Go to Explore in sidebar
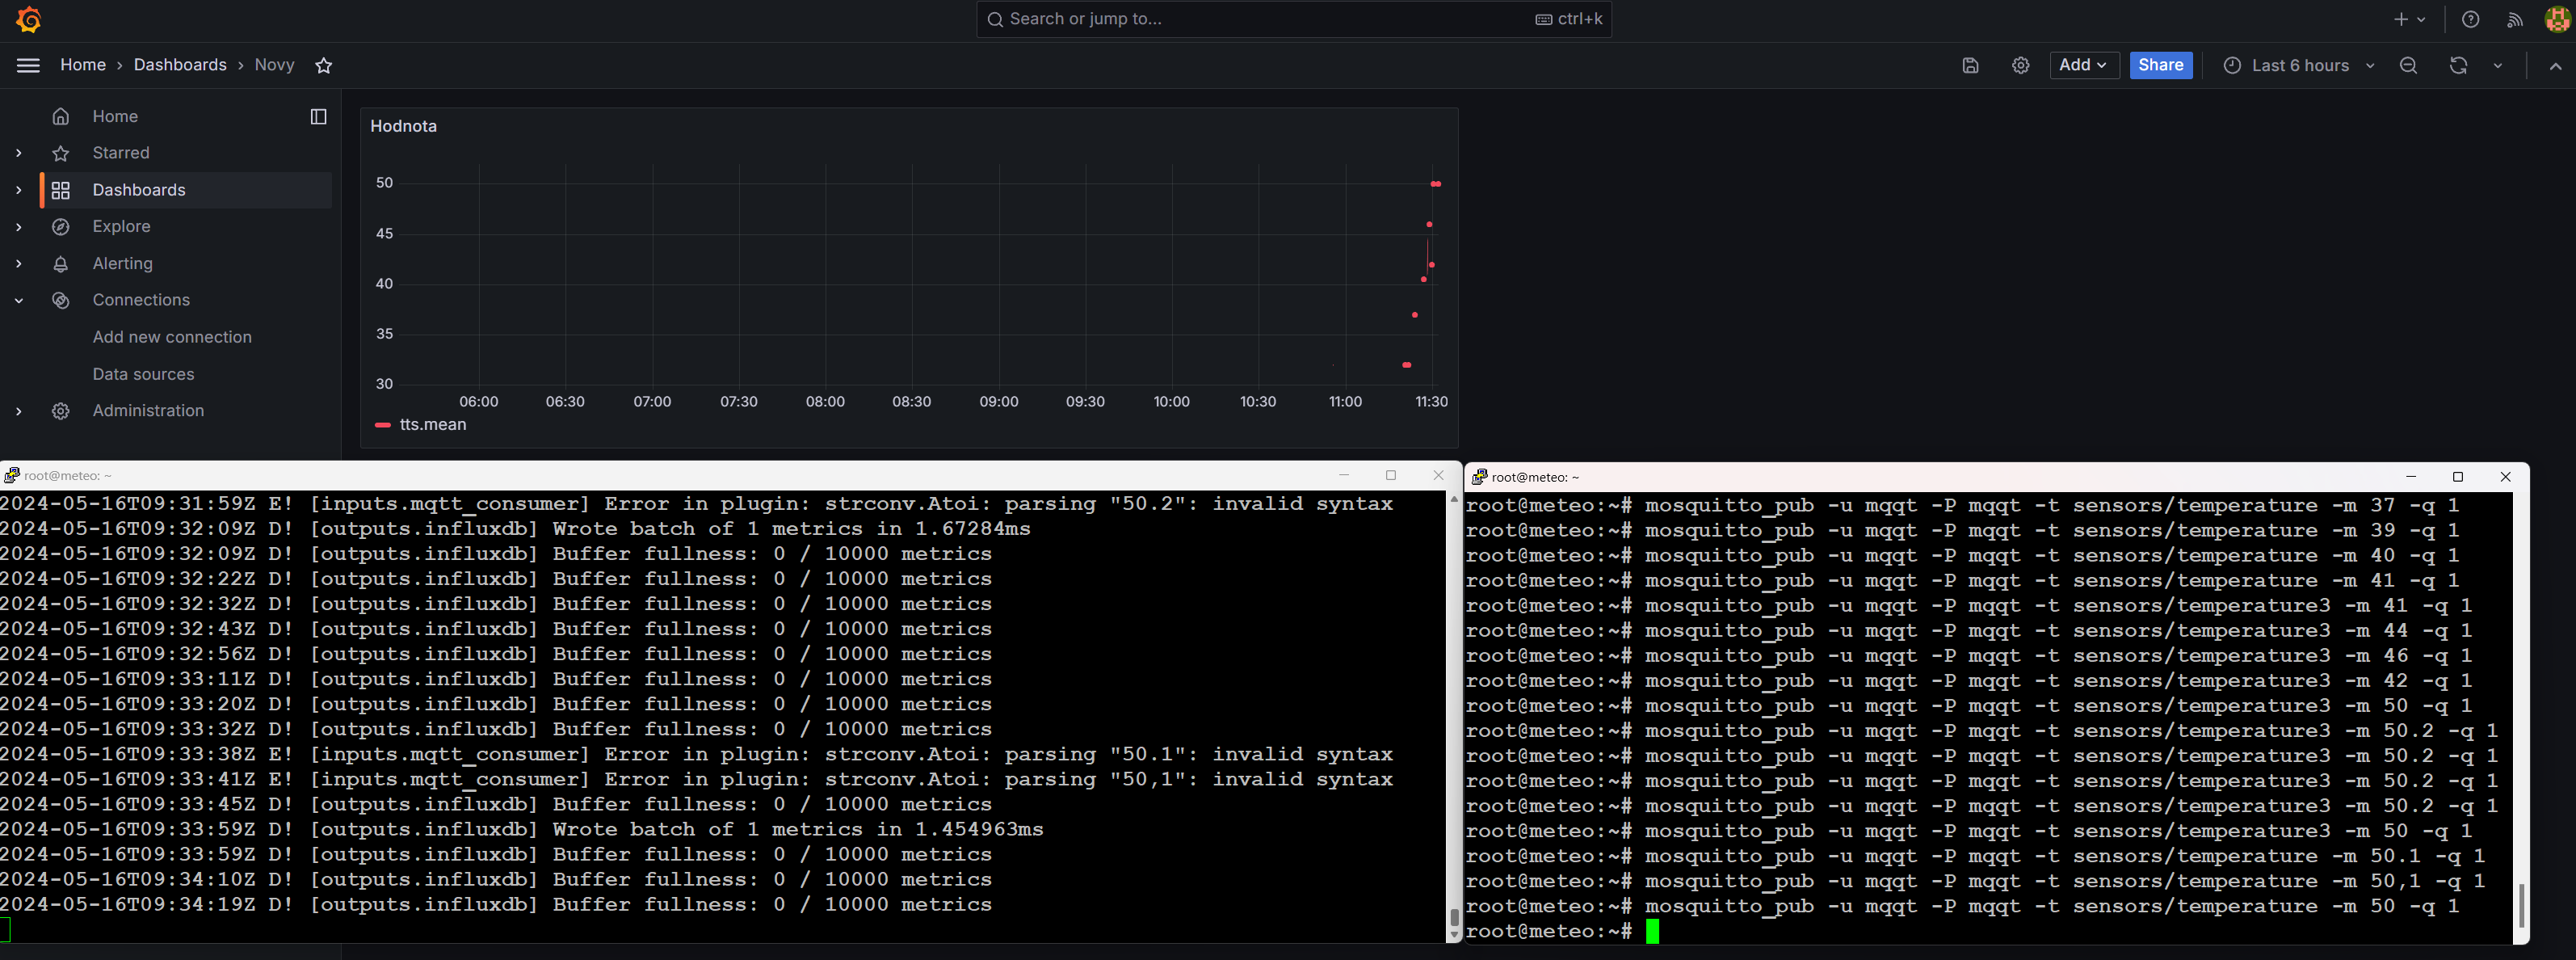The image size is (2576, 960). [121, 227]
